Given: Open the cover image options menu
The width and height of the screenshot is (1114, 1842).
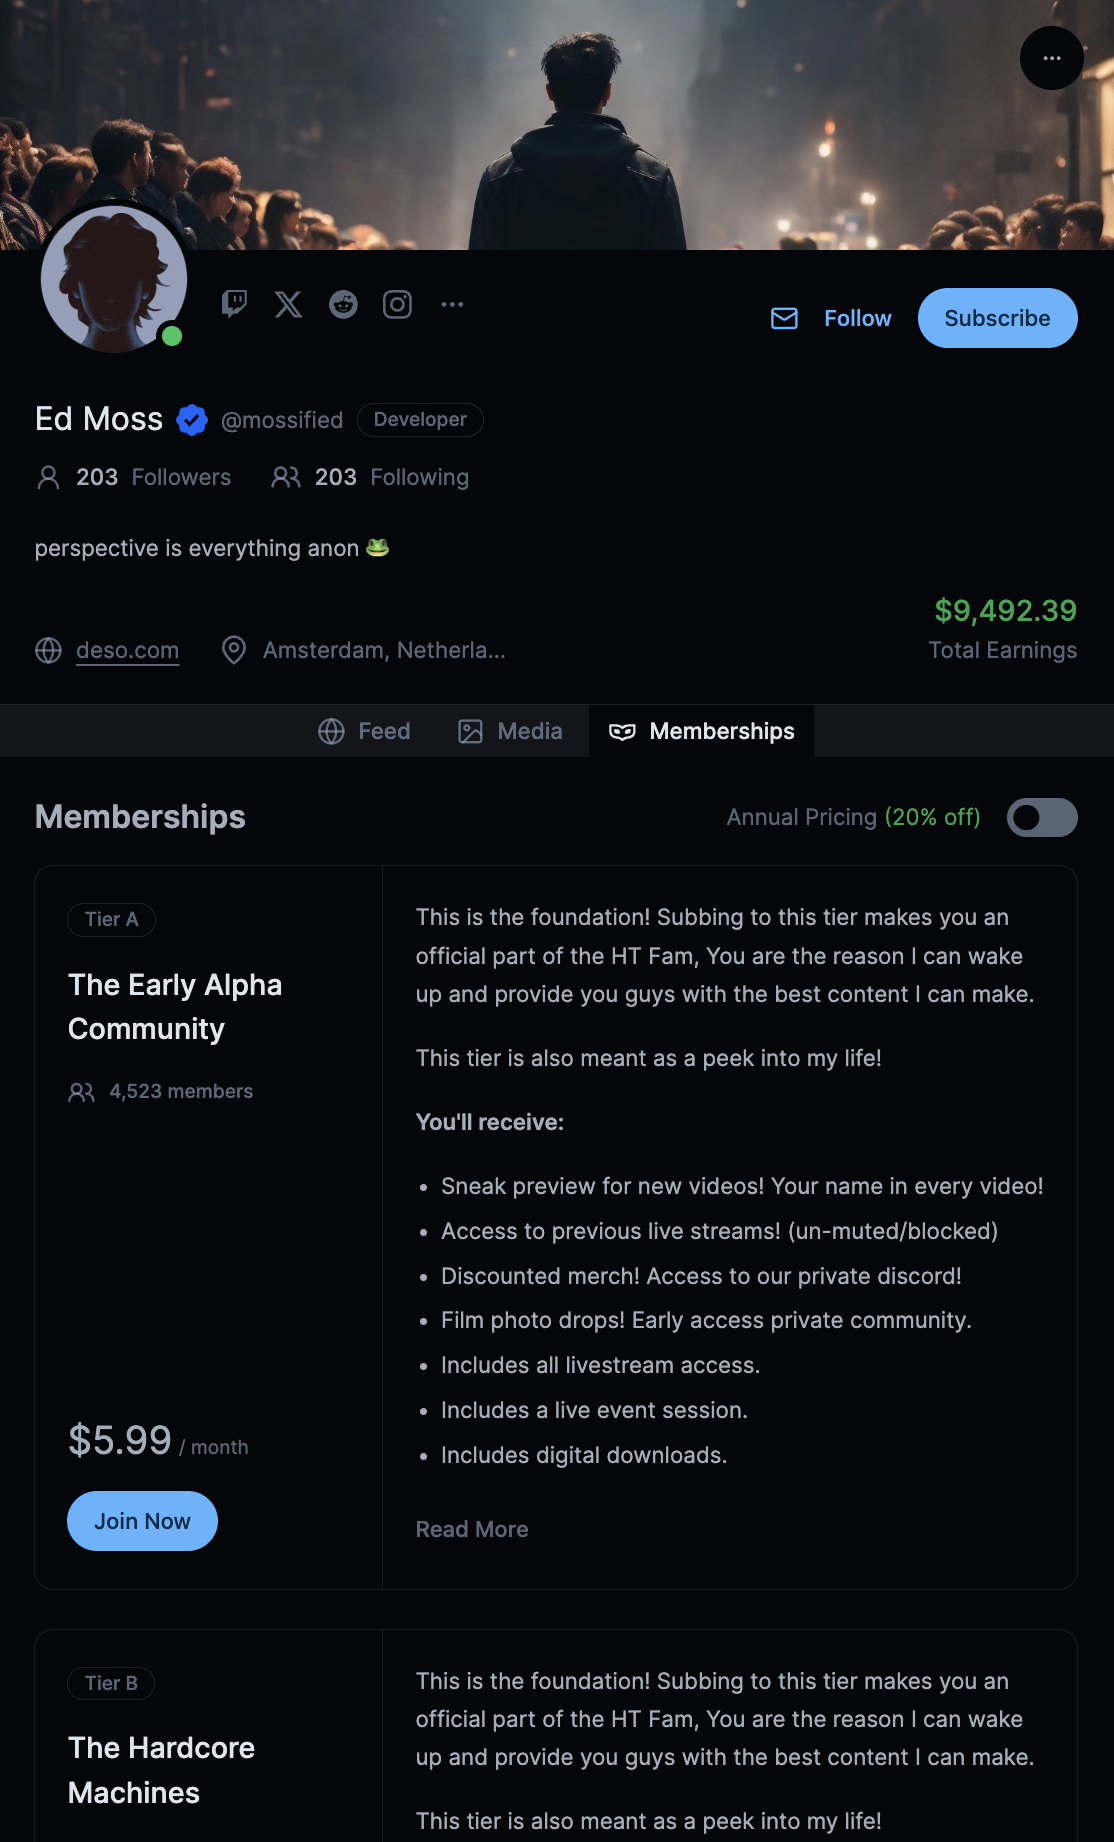Looking at the screenshot, I should click(x=1051, y=58).
